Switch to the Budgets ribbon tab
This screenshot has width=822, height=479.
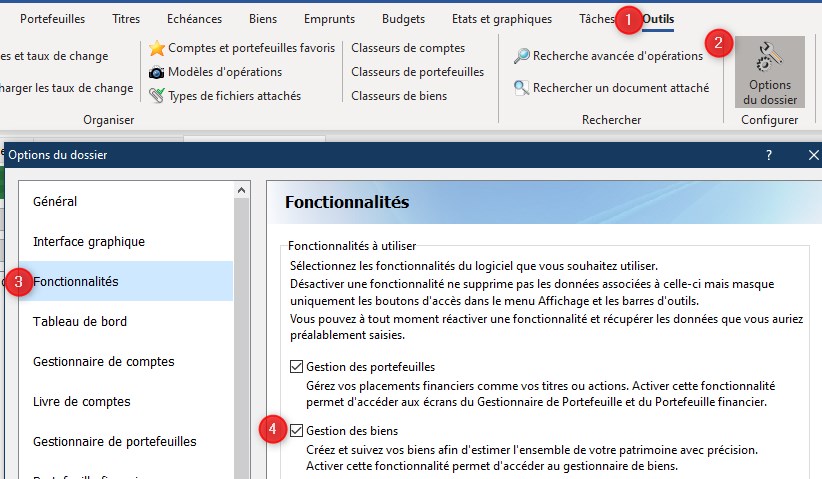tap(402, 19)
